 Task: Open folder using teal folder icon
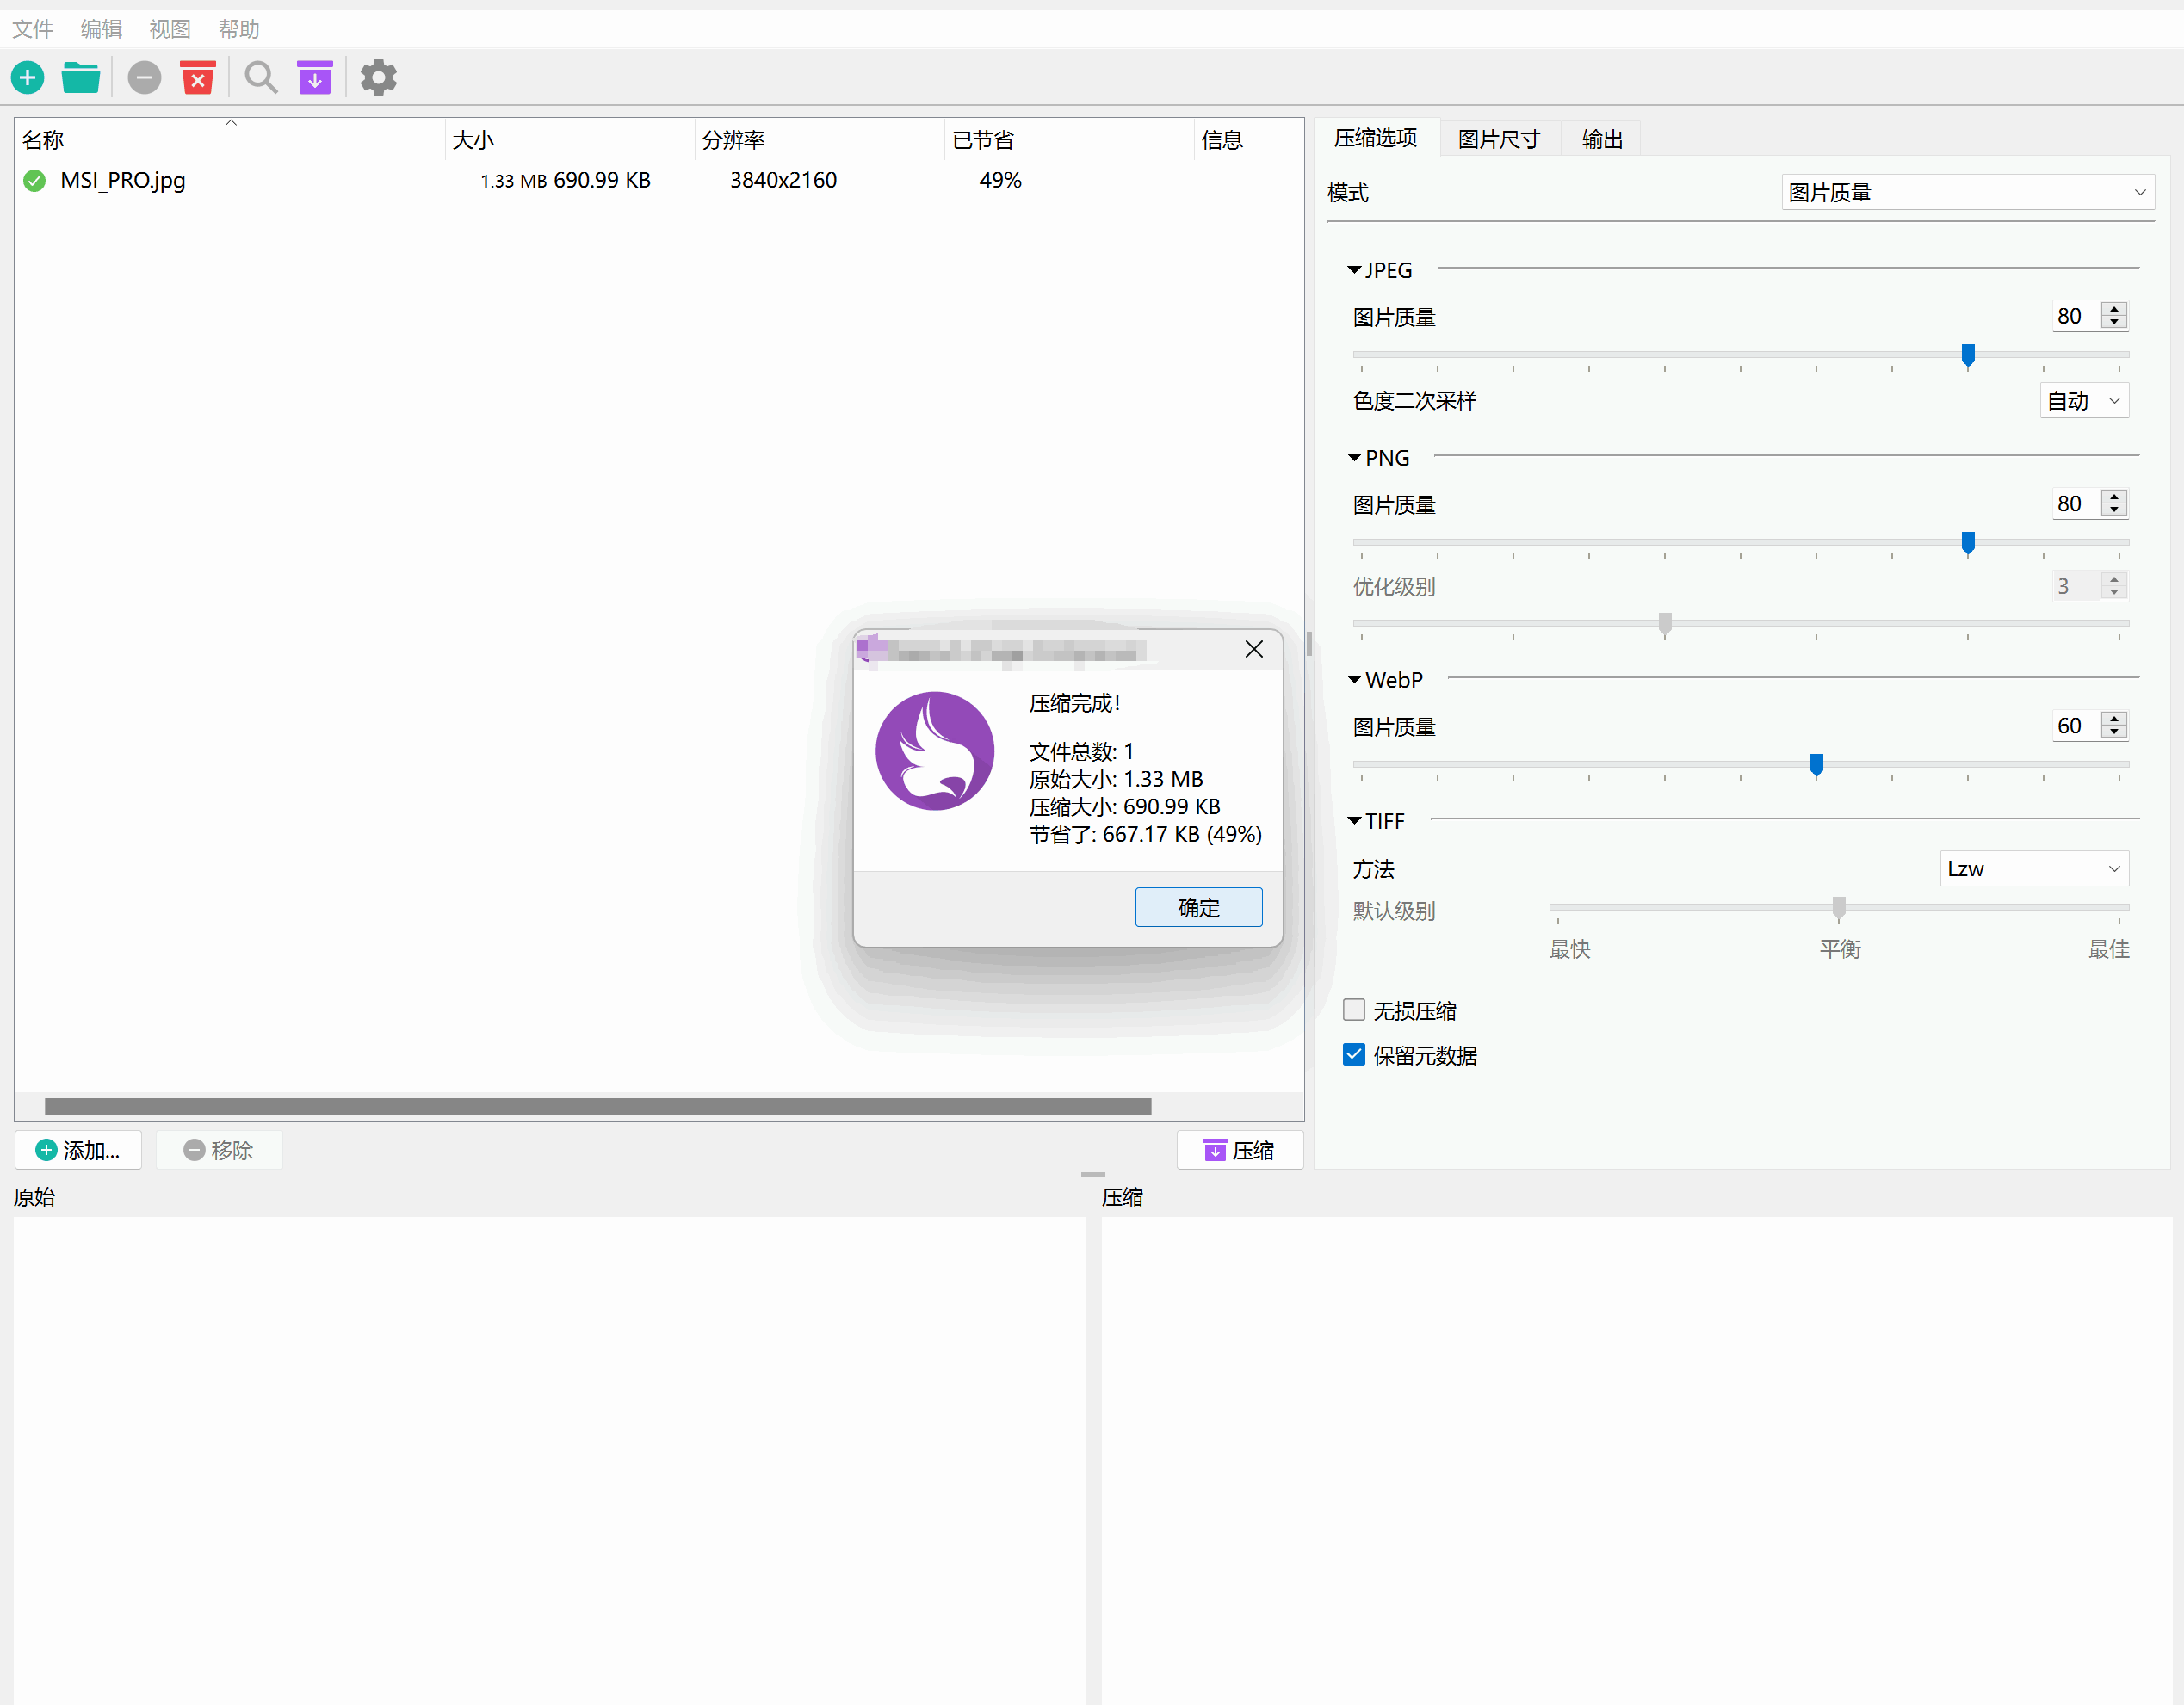[x=80, y=78]
